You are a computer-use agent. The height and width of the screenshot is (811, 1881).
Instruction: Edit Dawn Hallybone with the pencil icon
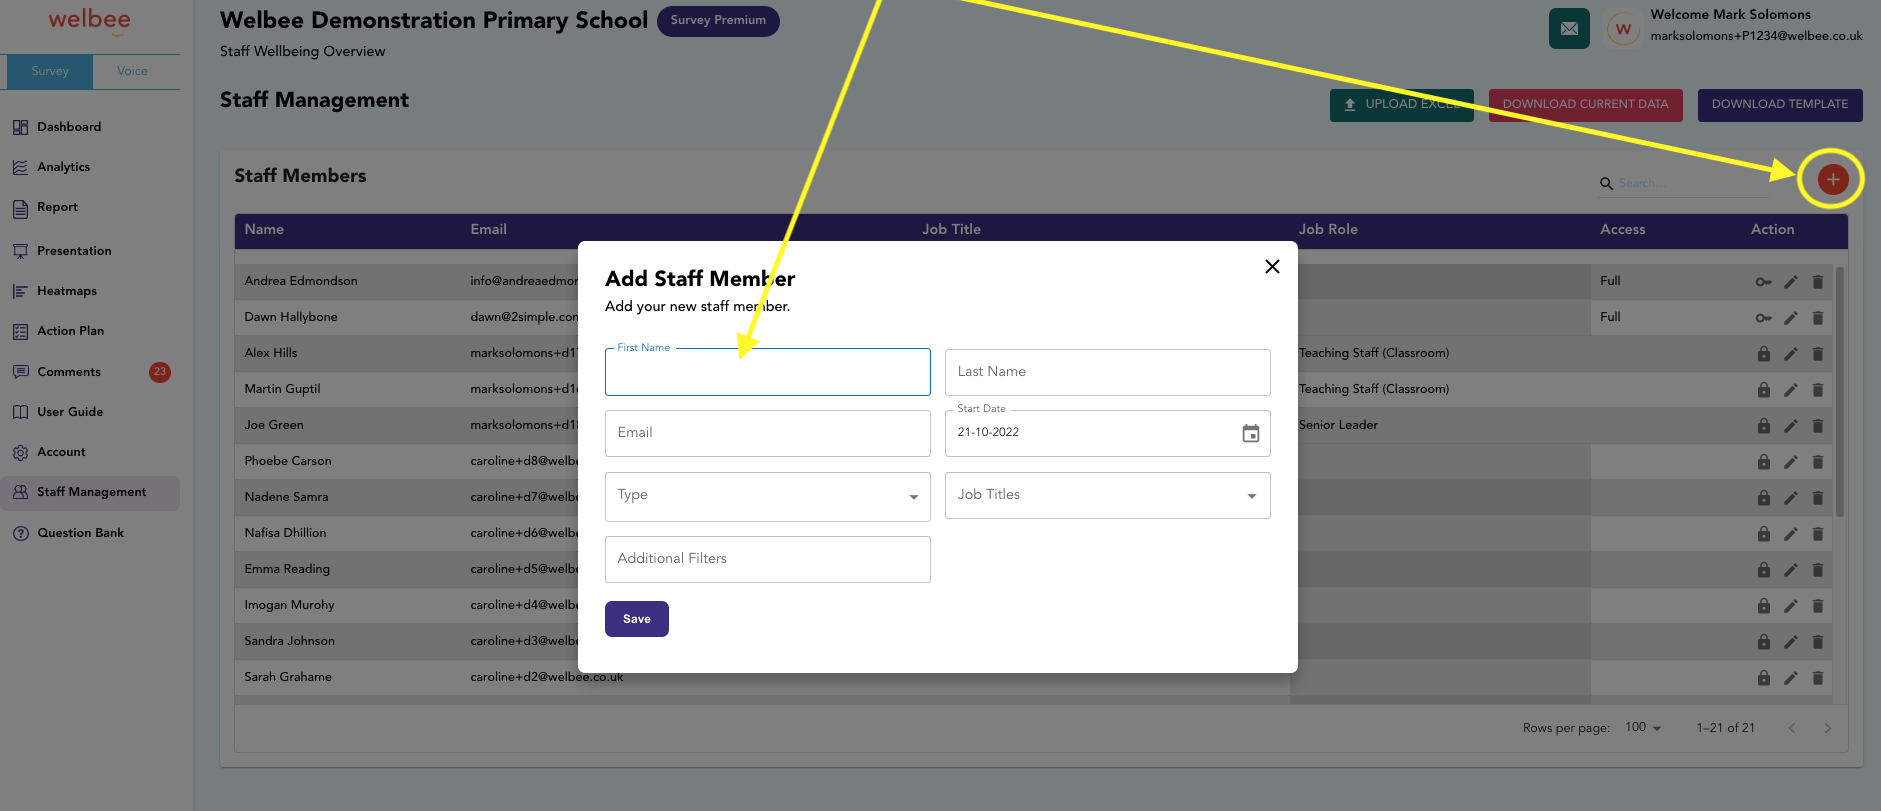pyautogui.click(x=1791, y=318)
